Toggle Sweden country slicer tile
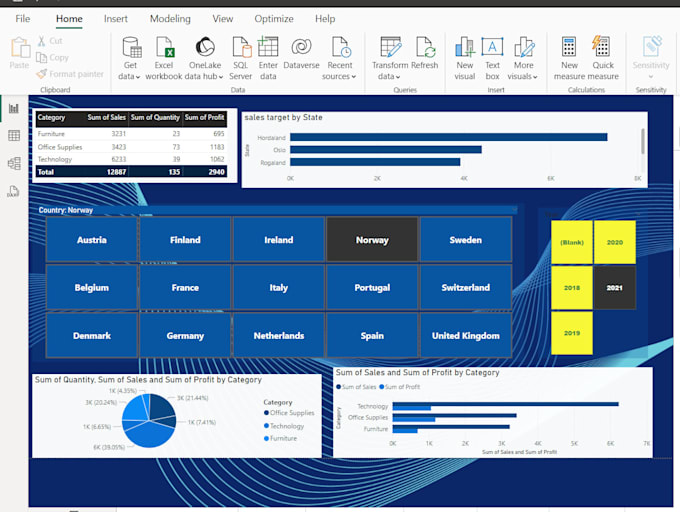This screenshot has width=680, height=512. [x=466, y=240]
